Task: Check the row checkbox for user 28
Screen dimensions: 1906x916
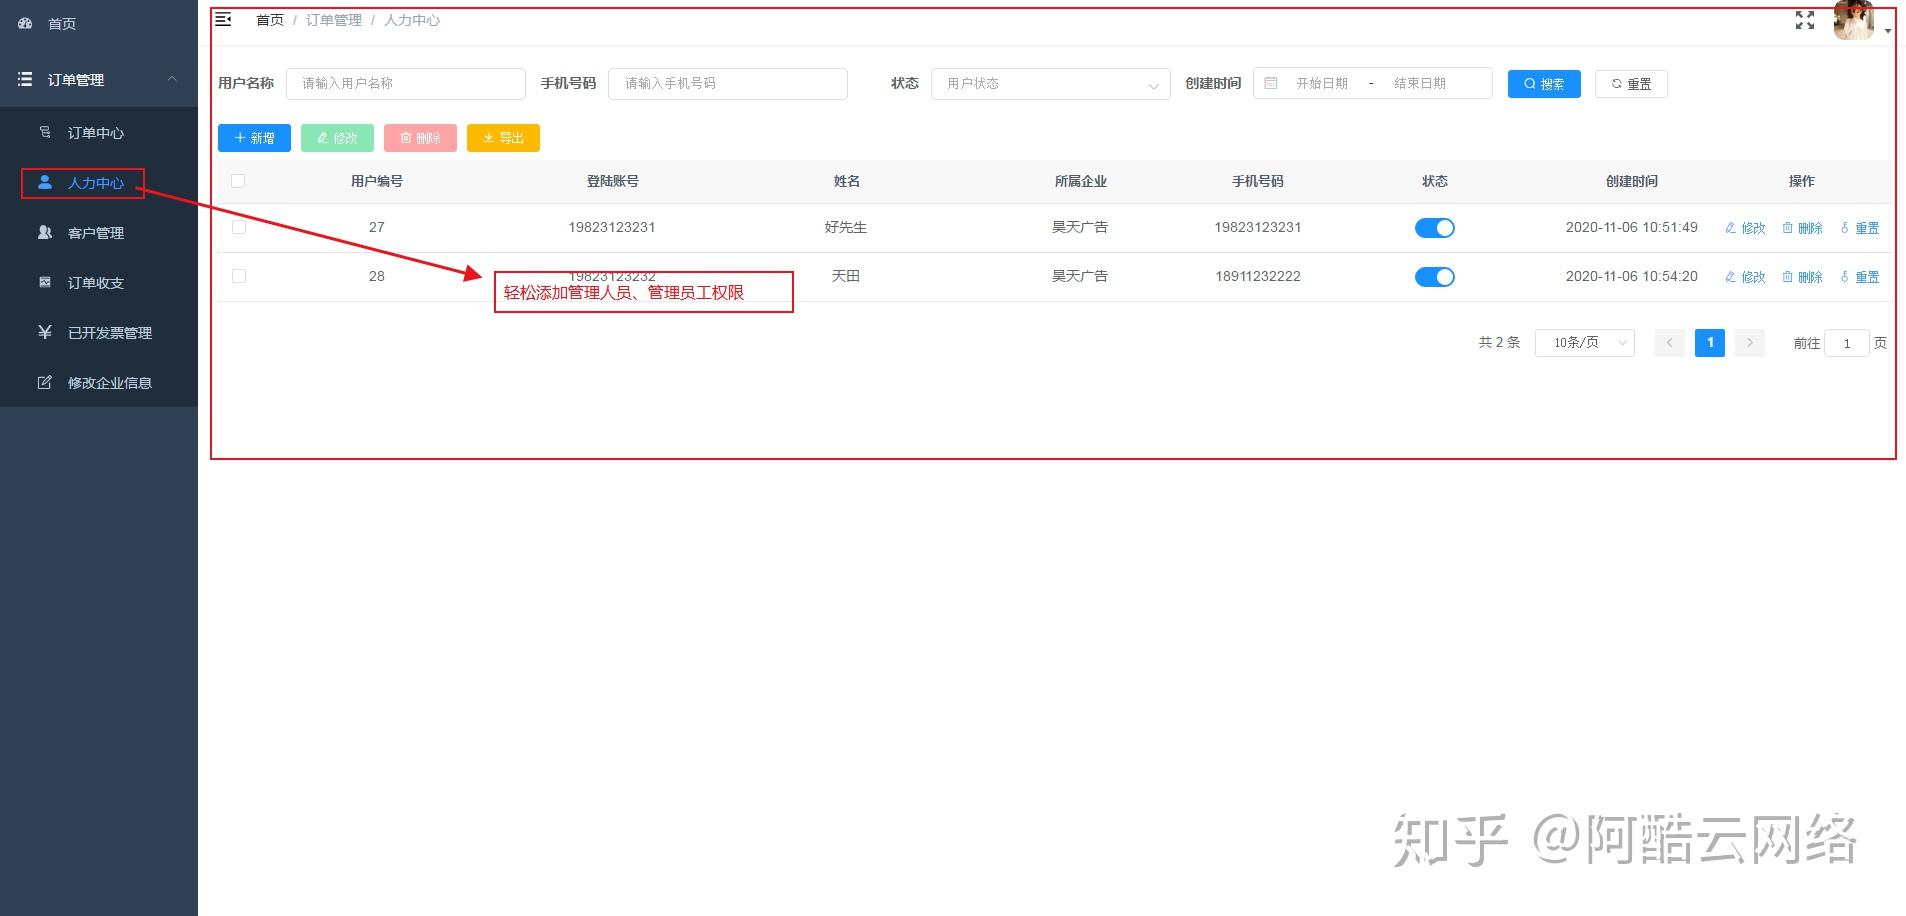Action: [x=238, y=276]
